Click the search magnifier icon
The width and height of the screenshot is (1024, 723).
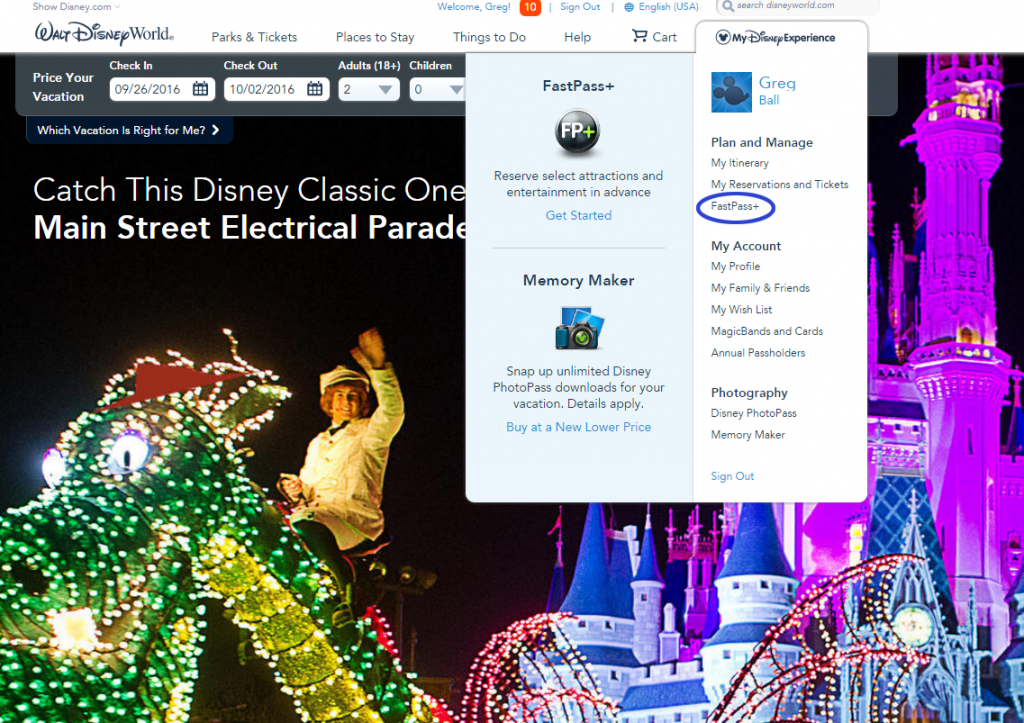click(728, 7)
